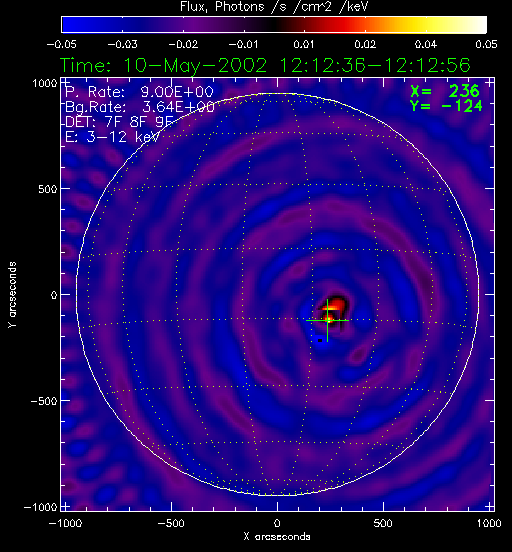Click the -500 tick label on the Y axis
Image resolution: width=512 pixels, height=552 pixels.
[43, 401]
